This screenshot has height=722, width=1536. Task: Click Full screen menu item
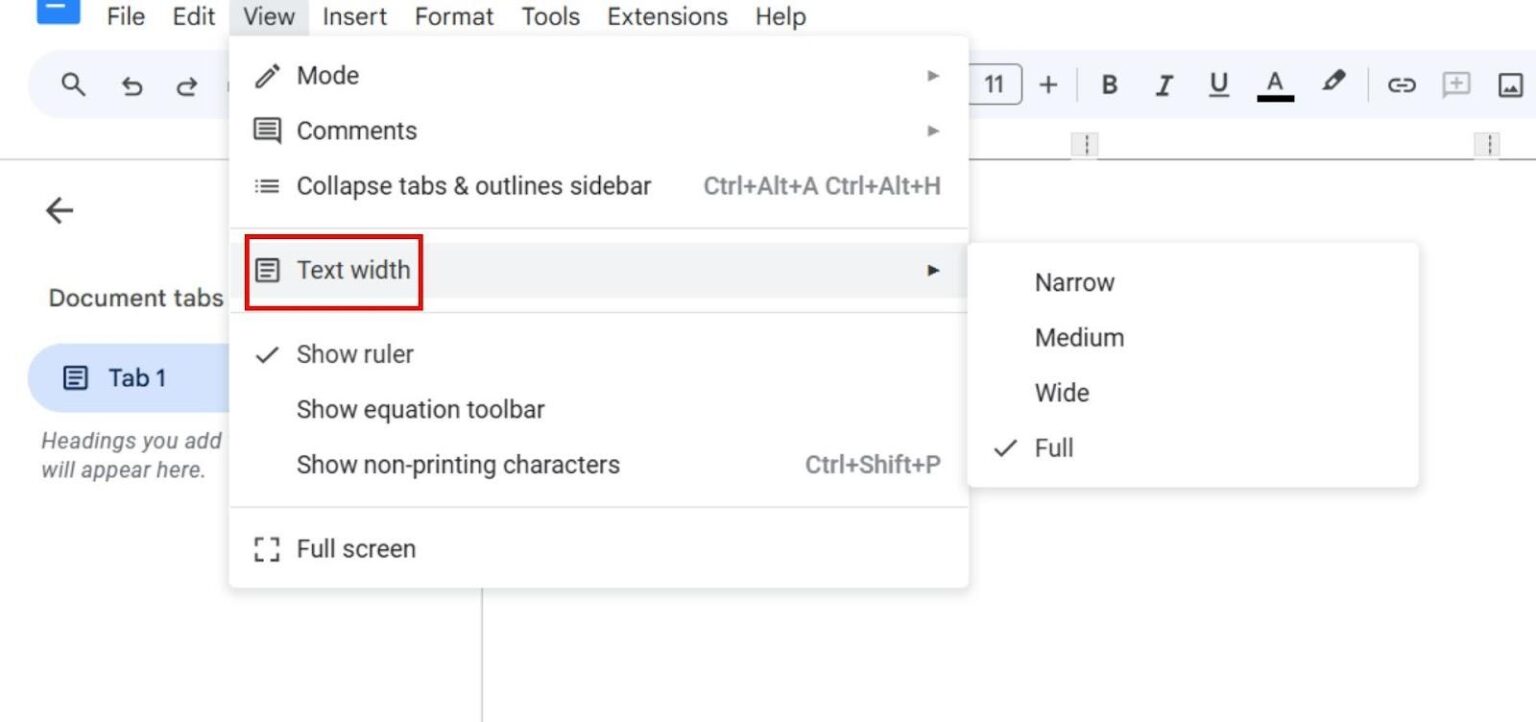pyautogui.click(x=356, y=548)
